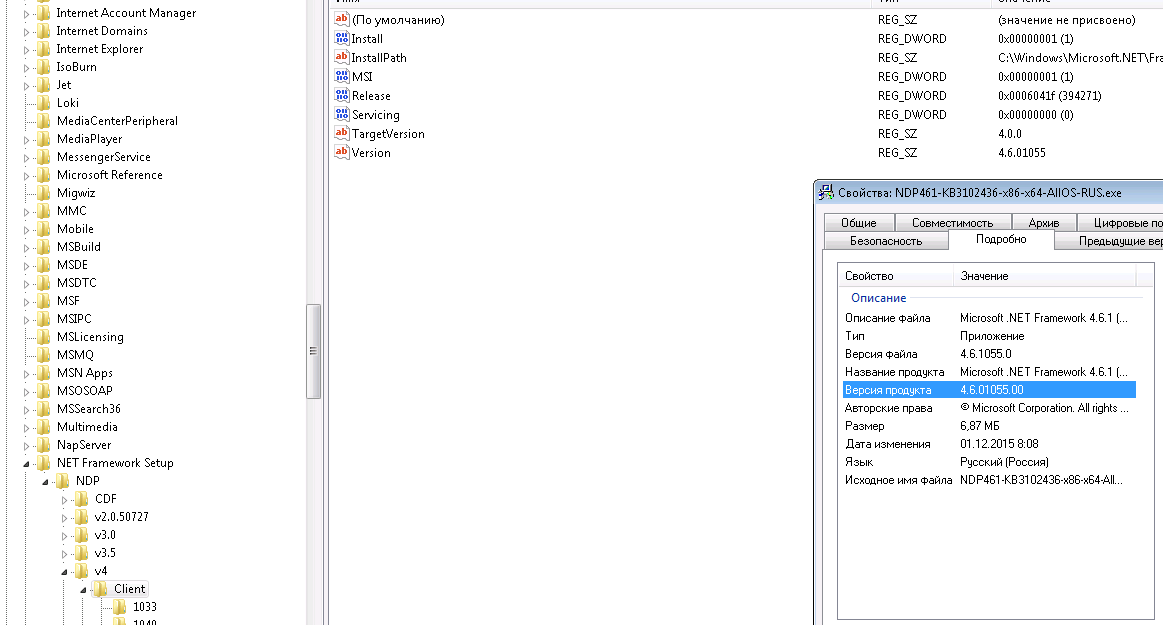Select the Подробно tab
The height and width of the screenshot is (625, 1163).
1001,239
